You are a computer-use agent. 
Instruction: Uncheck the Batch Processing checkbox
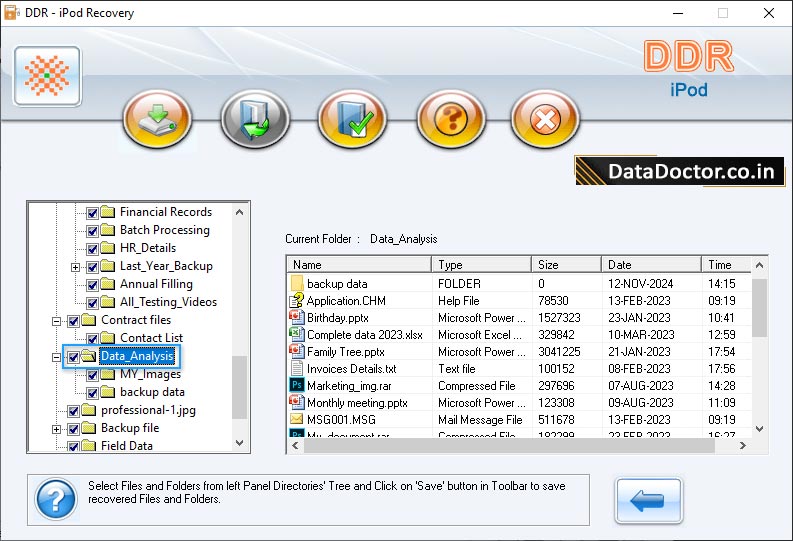click(x=92, y=231)
